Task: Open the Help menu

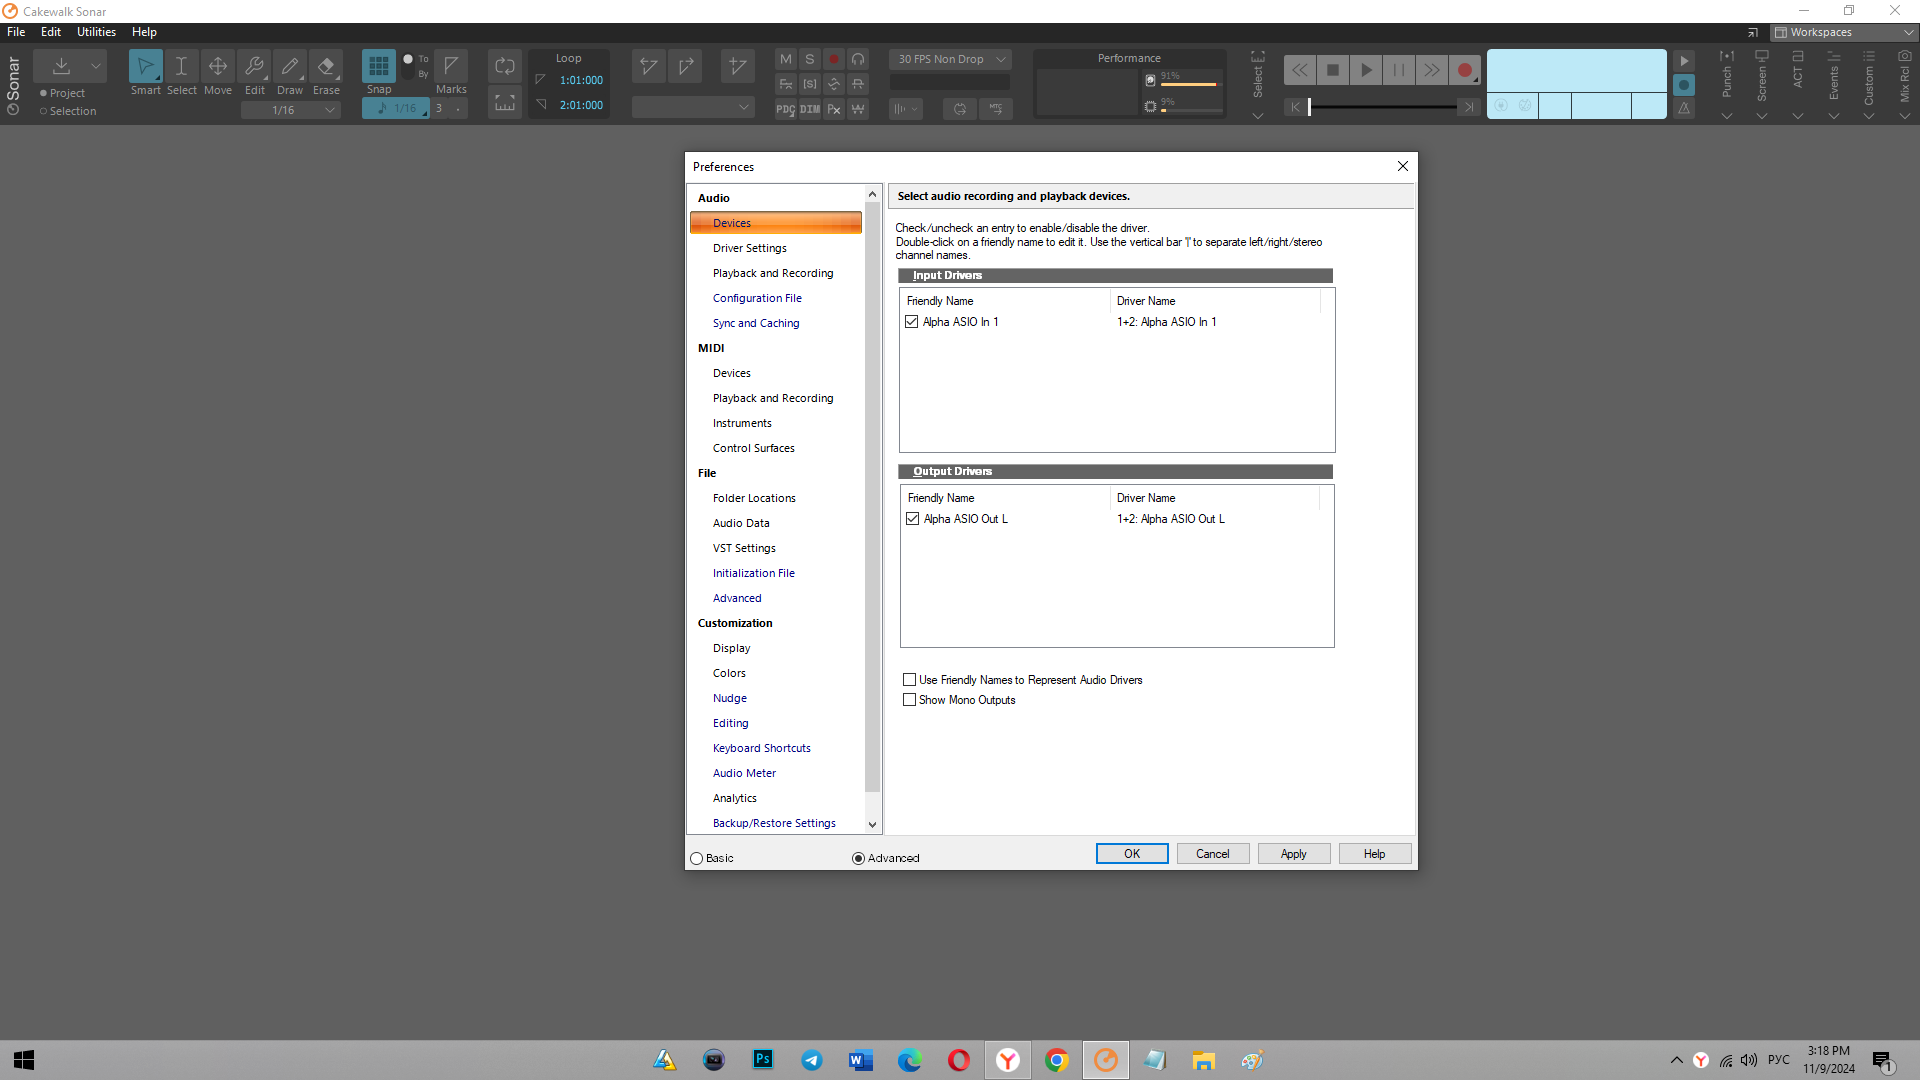Action: tap(144, 32)
